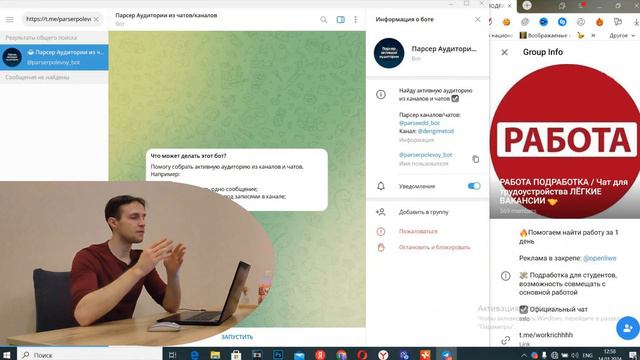Screen dimensions: 640x360
Task: Open the chat three-dot options menu
Action: coord(356,19)
